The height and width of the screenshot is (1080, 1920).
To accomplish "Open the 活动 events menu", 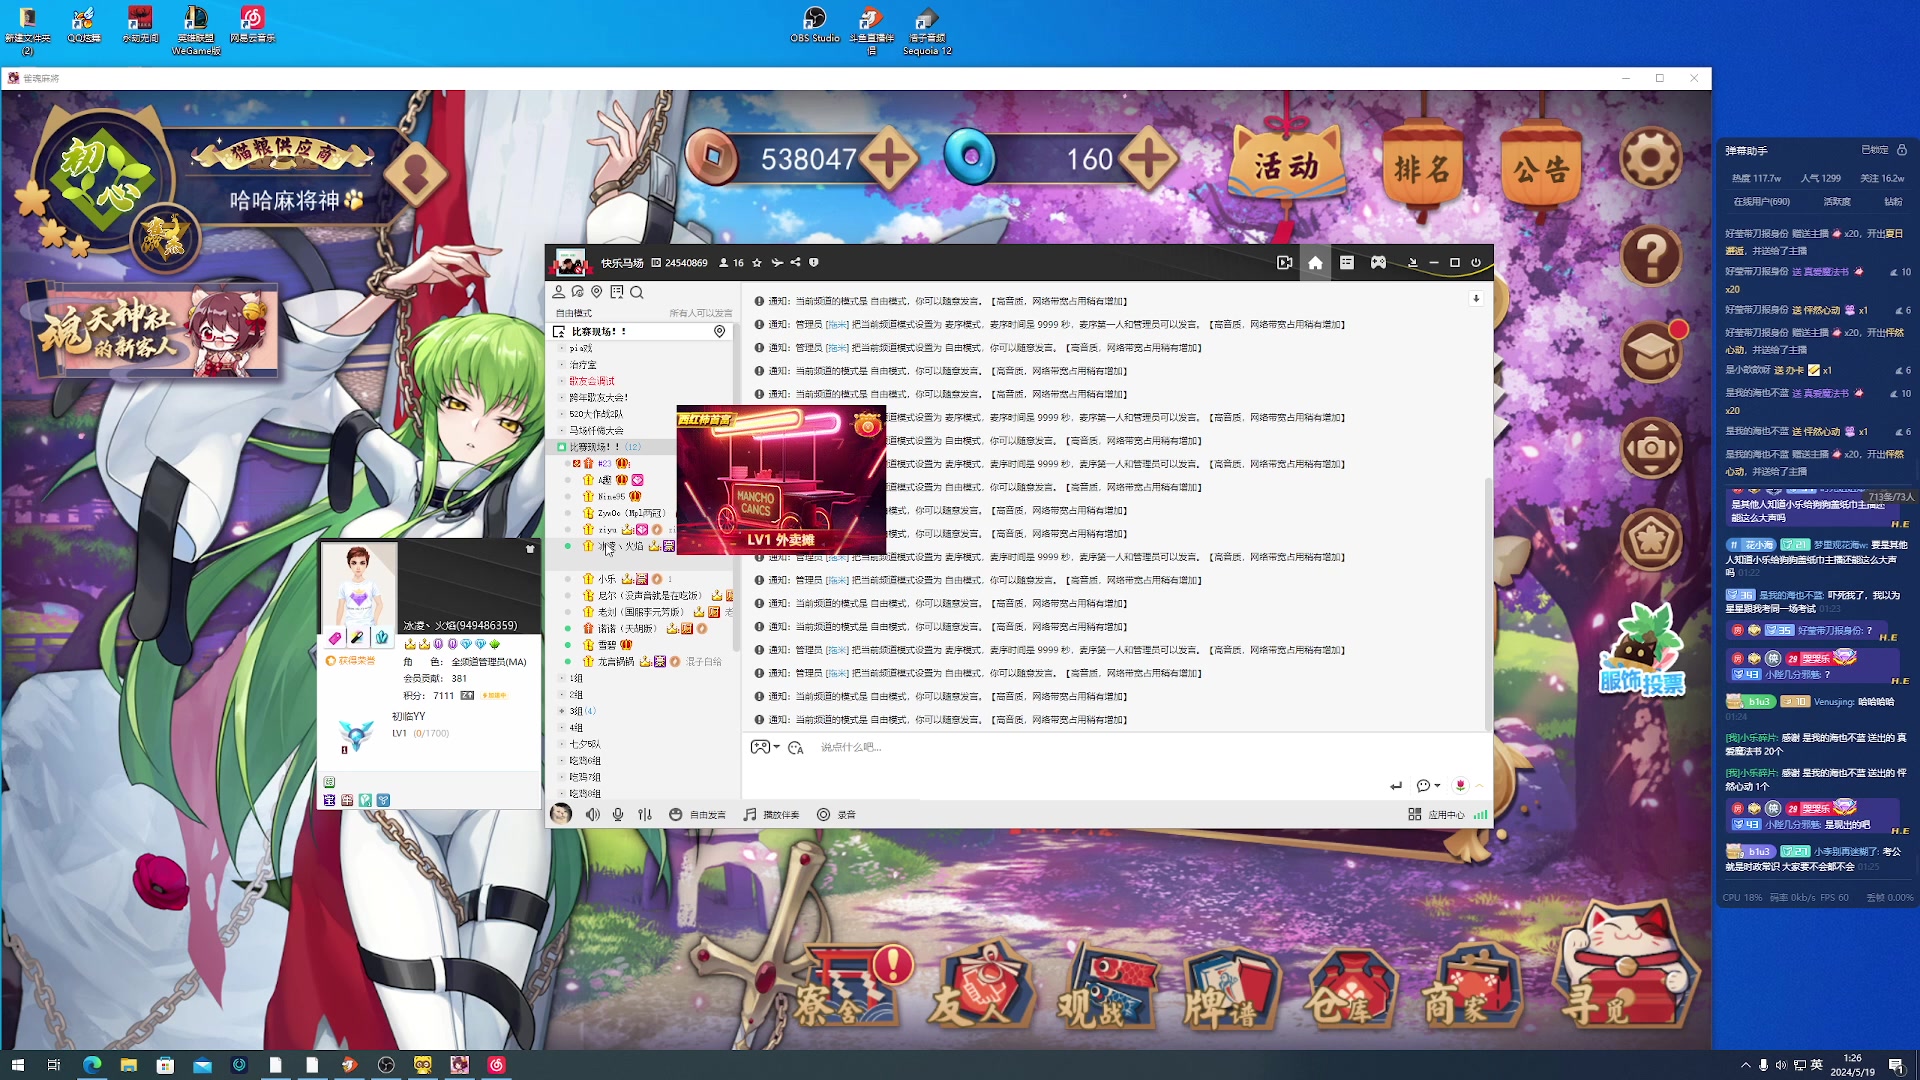I will pos(1286,165).
